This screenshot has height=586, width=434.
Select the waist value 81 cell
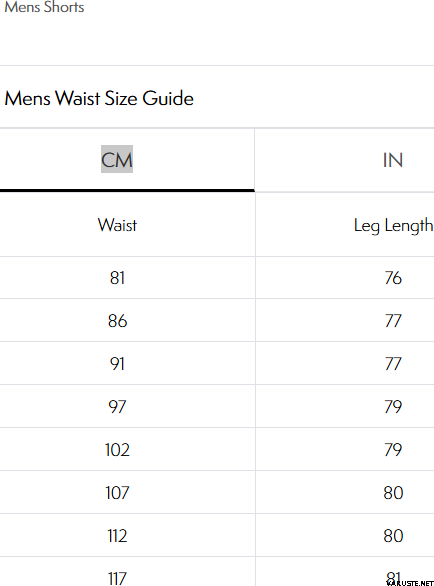click(117, 278)
